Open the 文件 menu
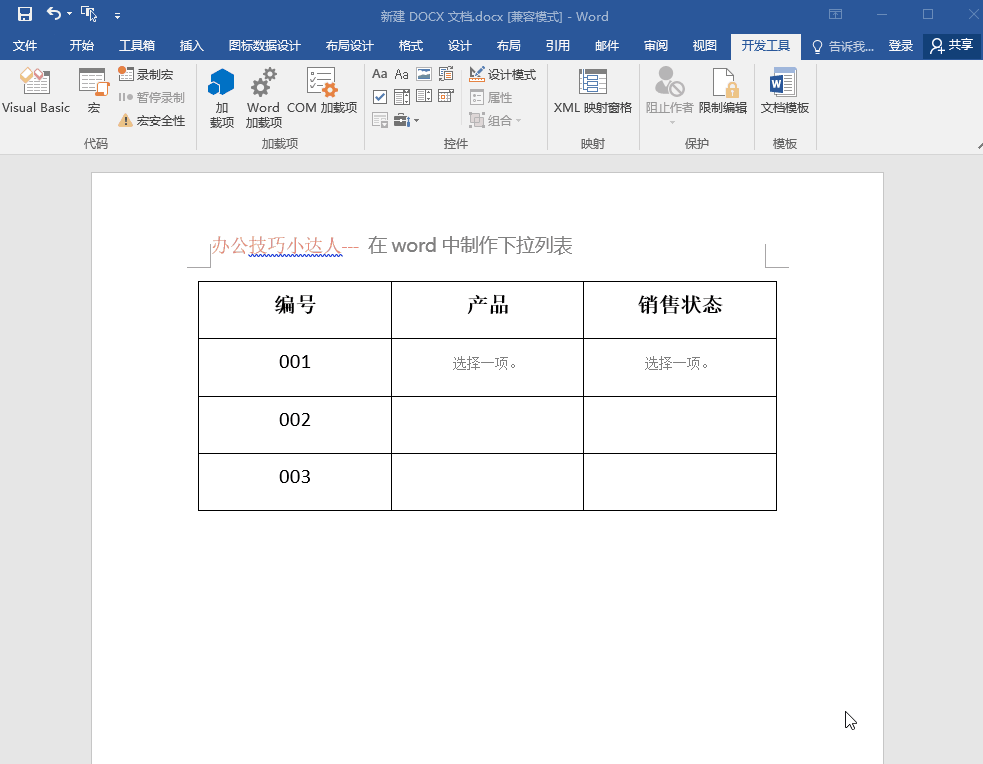The height and width of the screenshot is (764, 983). click(x=25, y=46)
